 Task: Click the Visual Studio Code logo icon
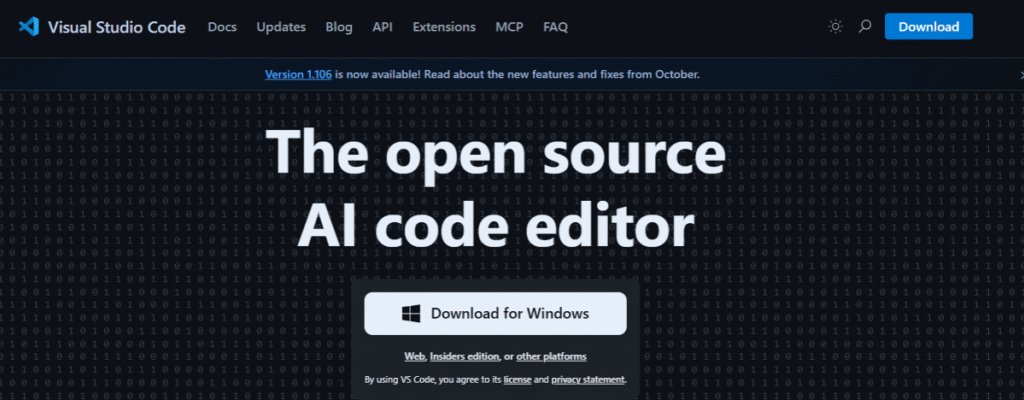coord(29,27)
